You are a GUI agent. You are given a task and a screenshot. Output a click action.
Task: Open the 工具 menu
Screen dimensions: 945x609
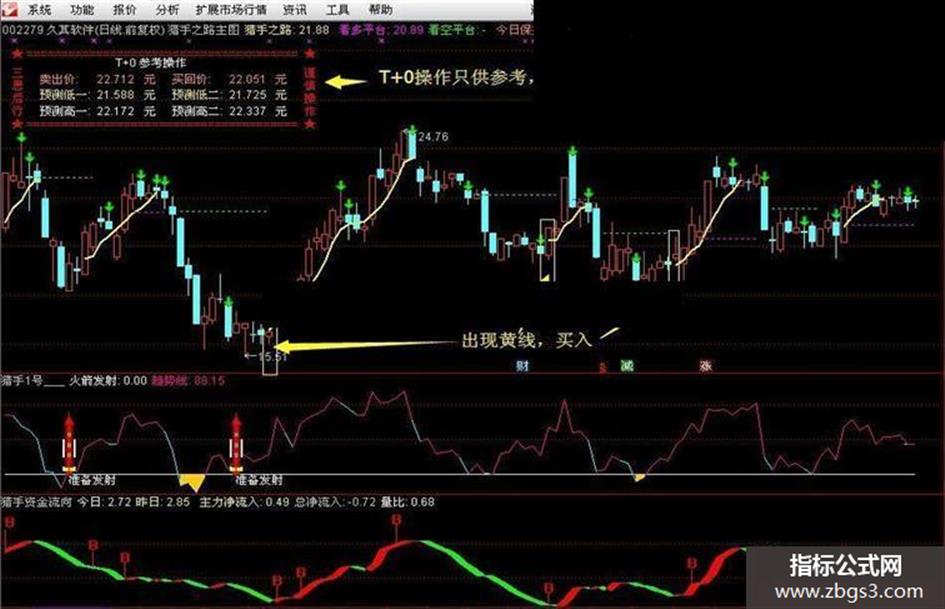[338, 10]
